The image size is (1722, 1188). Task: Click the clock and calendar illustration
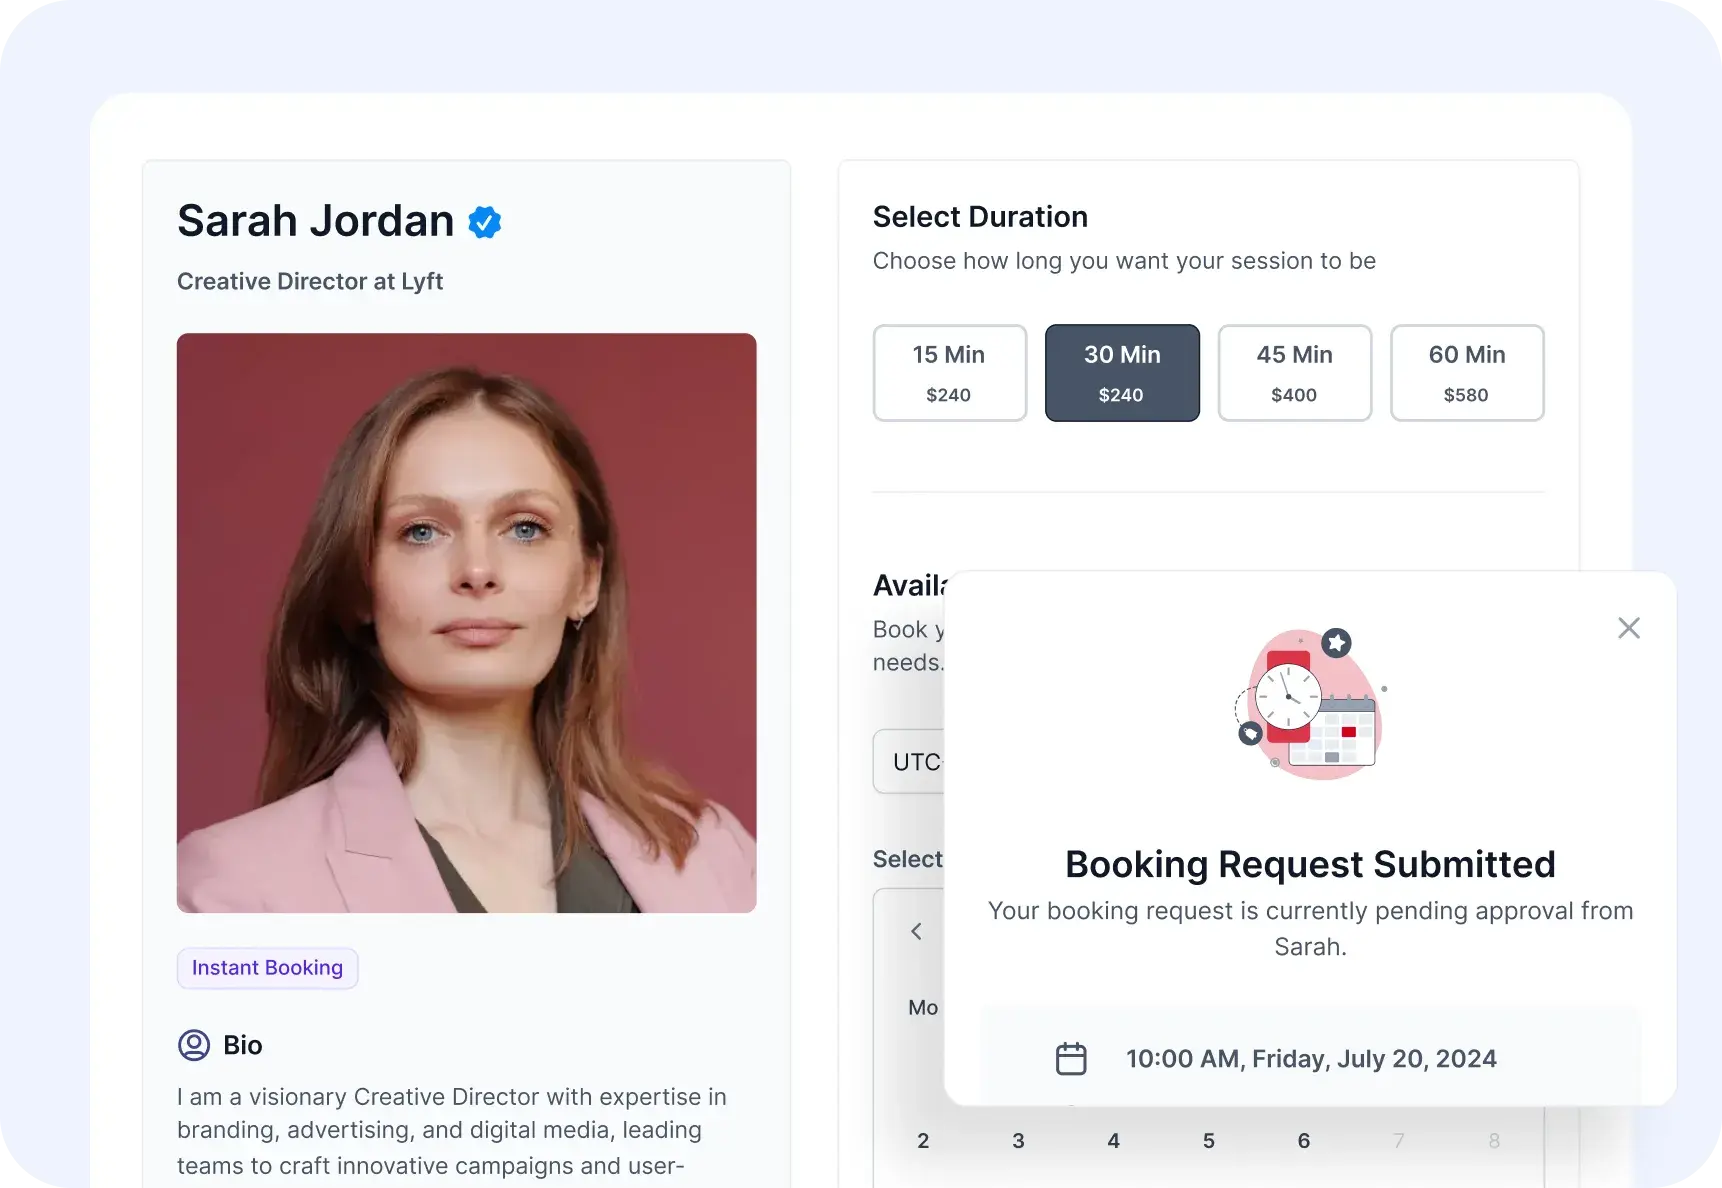click(1310, 705)
